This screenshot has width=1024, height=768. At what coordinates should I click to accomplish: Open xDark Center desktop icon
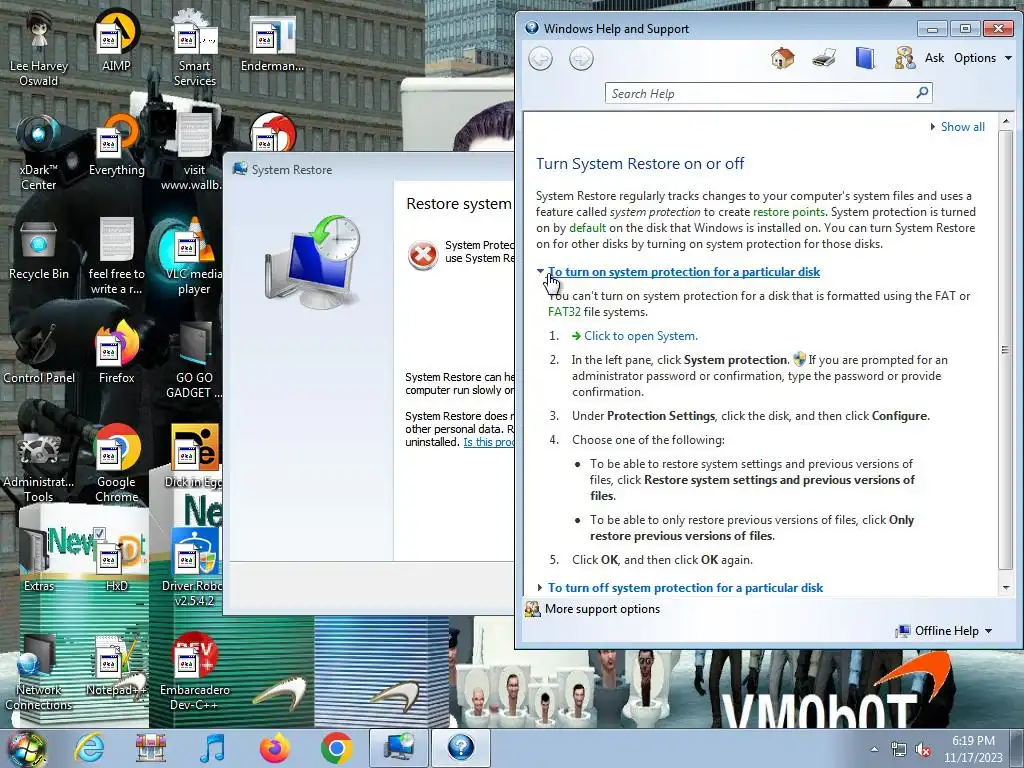39,152
